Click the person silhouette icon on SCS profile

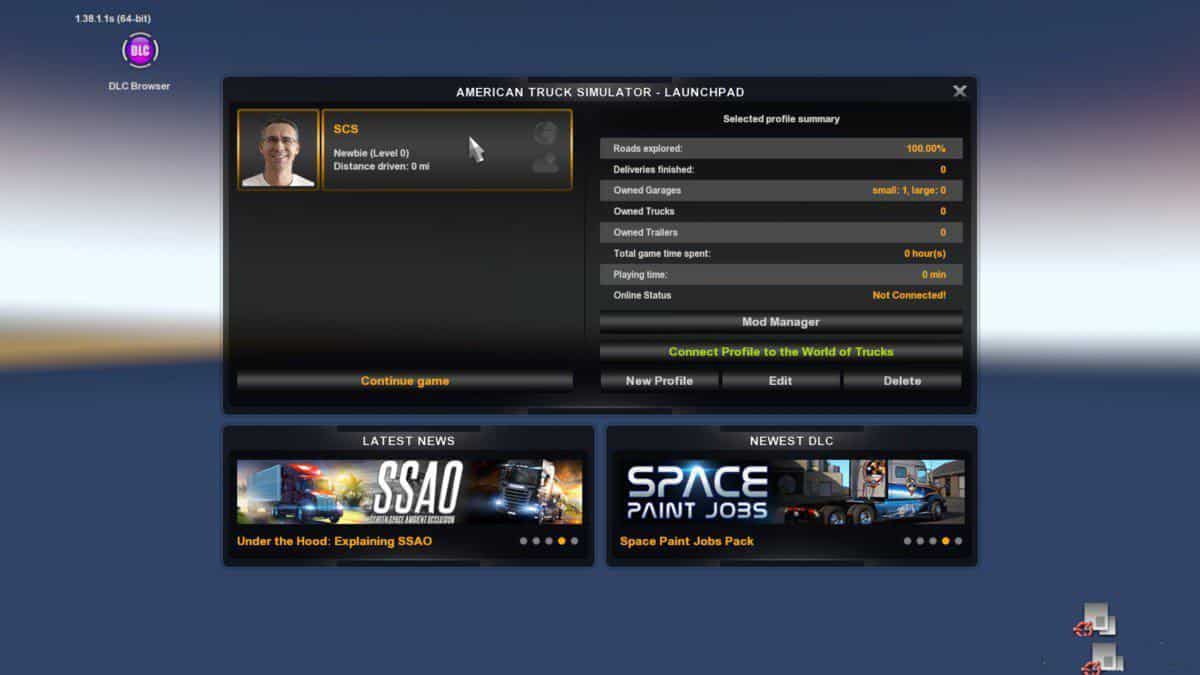(545, 163)
